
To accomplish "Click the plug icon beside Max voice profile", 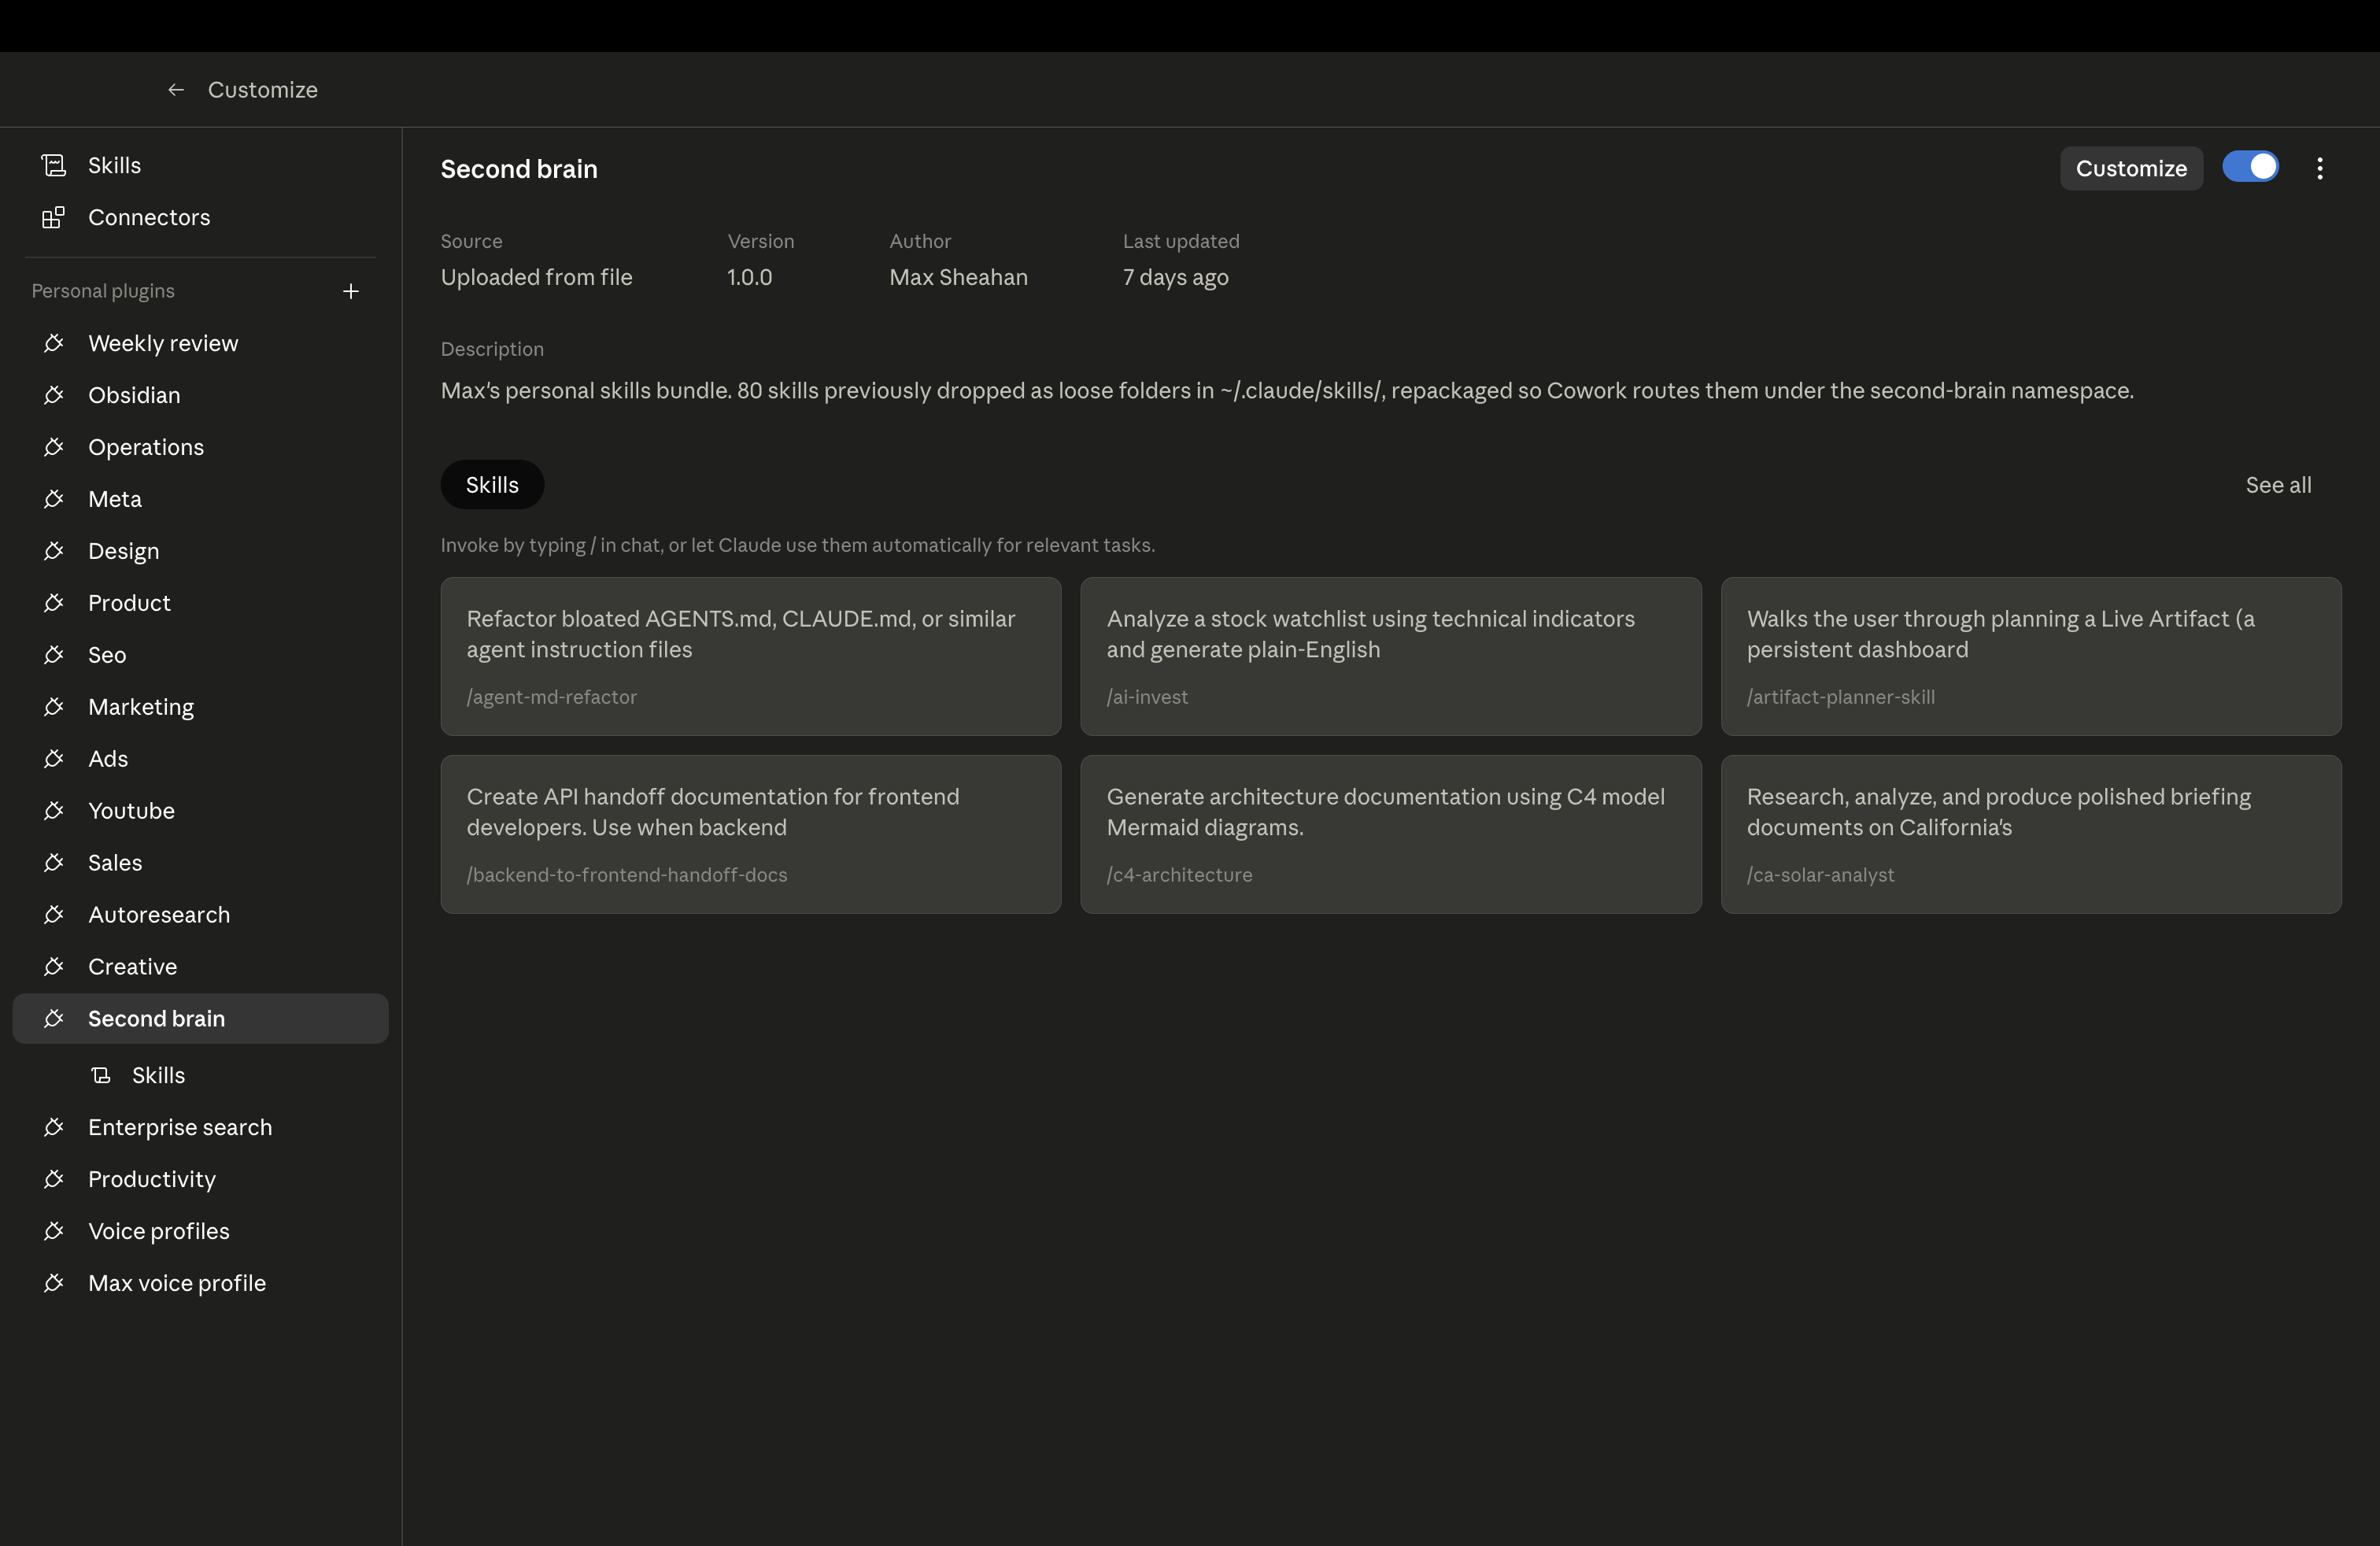I will 54,1283.
